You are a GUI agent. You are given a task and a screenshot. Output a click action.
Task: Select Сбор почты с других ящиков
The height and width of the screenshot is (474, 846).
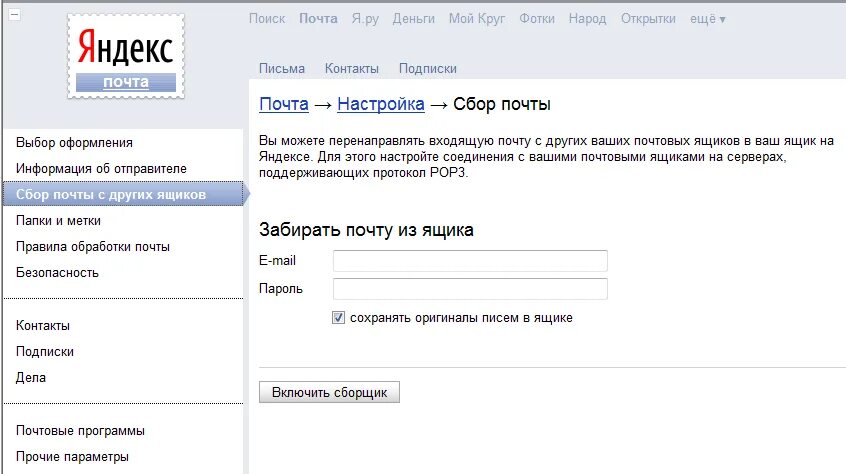tap(124, 195)
